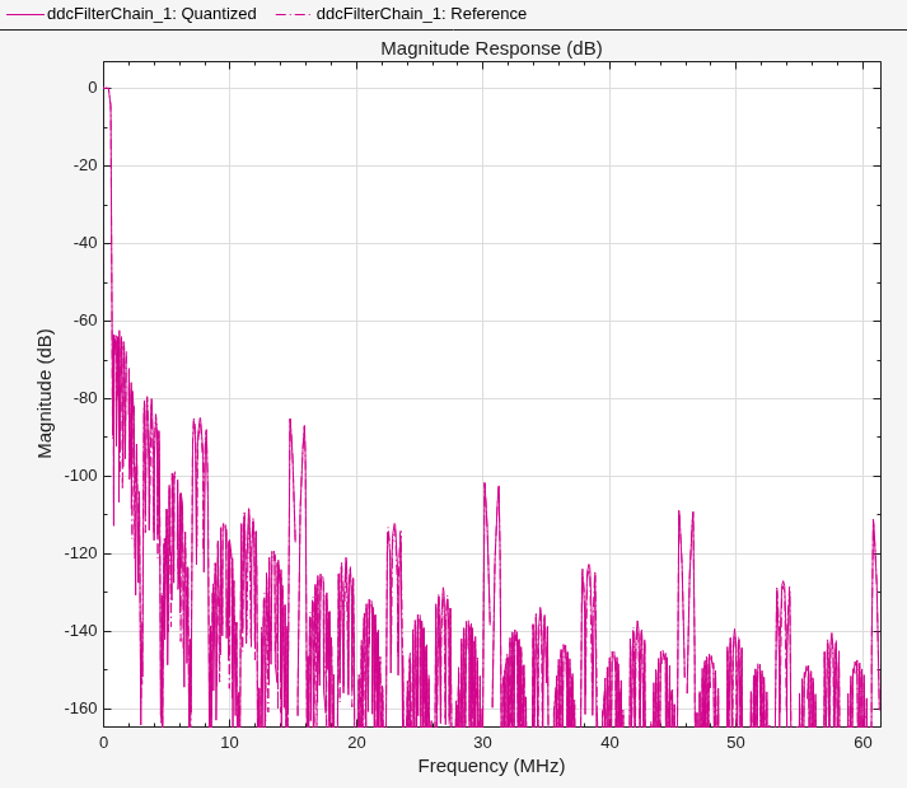This screenshot has height=788, width=907.
Task: Click the x-axis tick label 60
Action: [862, 742]
